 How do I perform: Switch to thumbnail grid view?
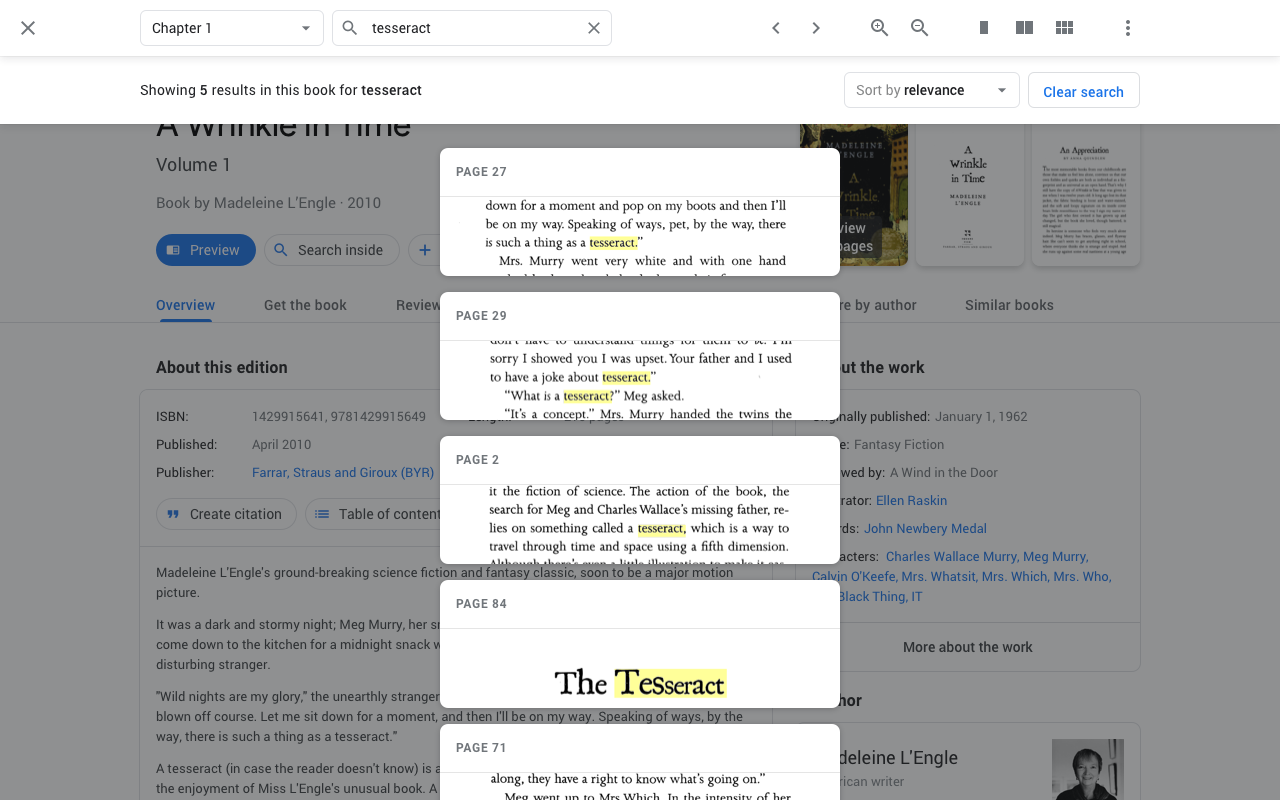coord(1064,27)
